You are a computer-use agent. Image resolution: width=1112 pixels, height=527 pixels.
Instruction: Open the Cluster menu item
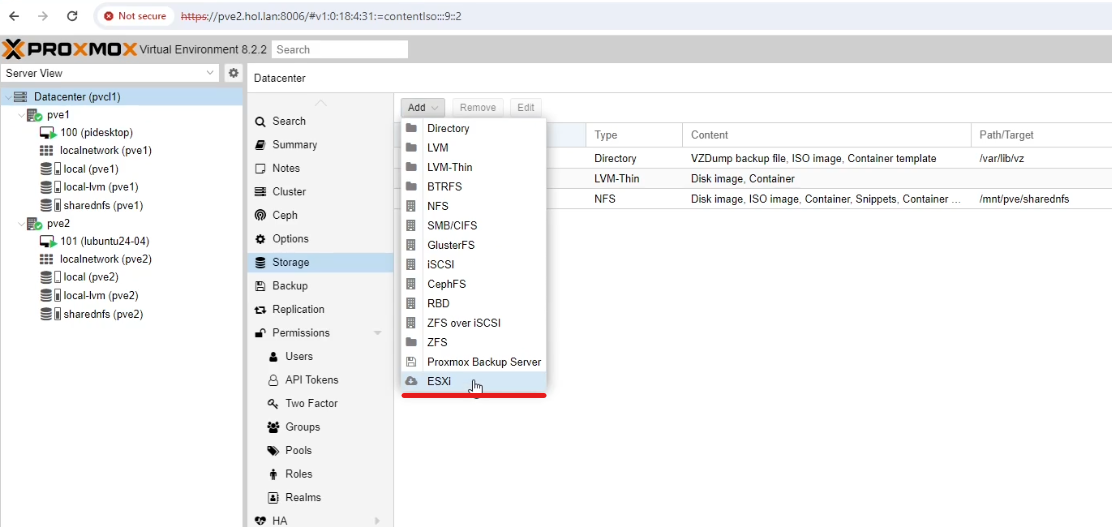321,192
